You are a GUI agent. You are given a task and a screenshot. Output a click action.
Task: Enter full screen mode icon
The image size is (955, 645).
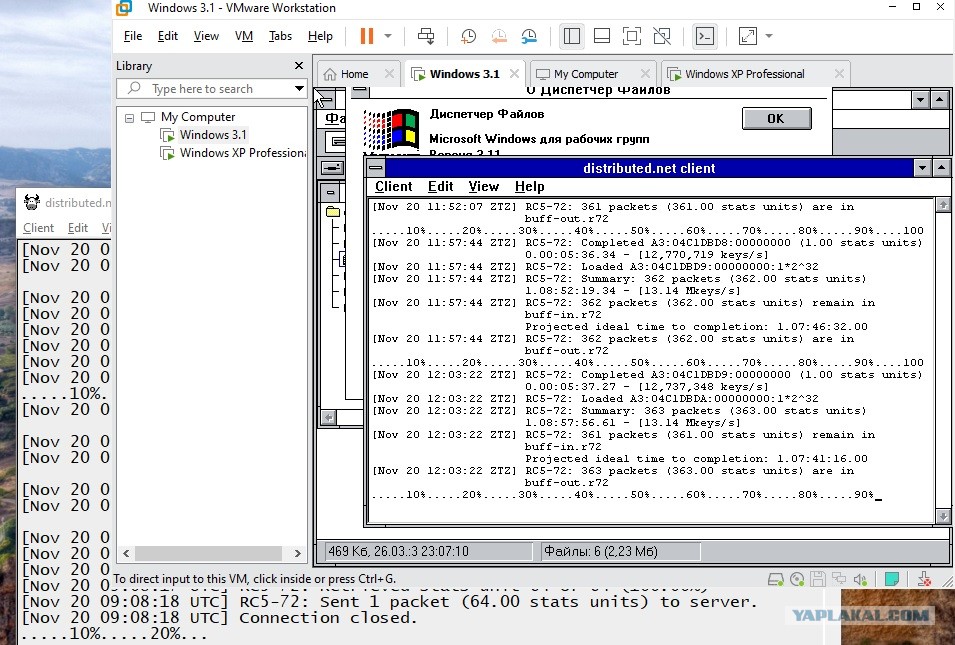632,36
